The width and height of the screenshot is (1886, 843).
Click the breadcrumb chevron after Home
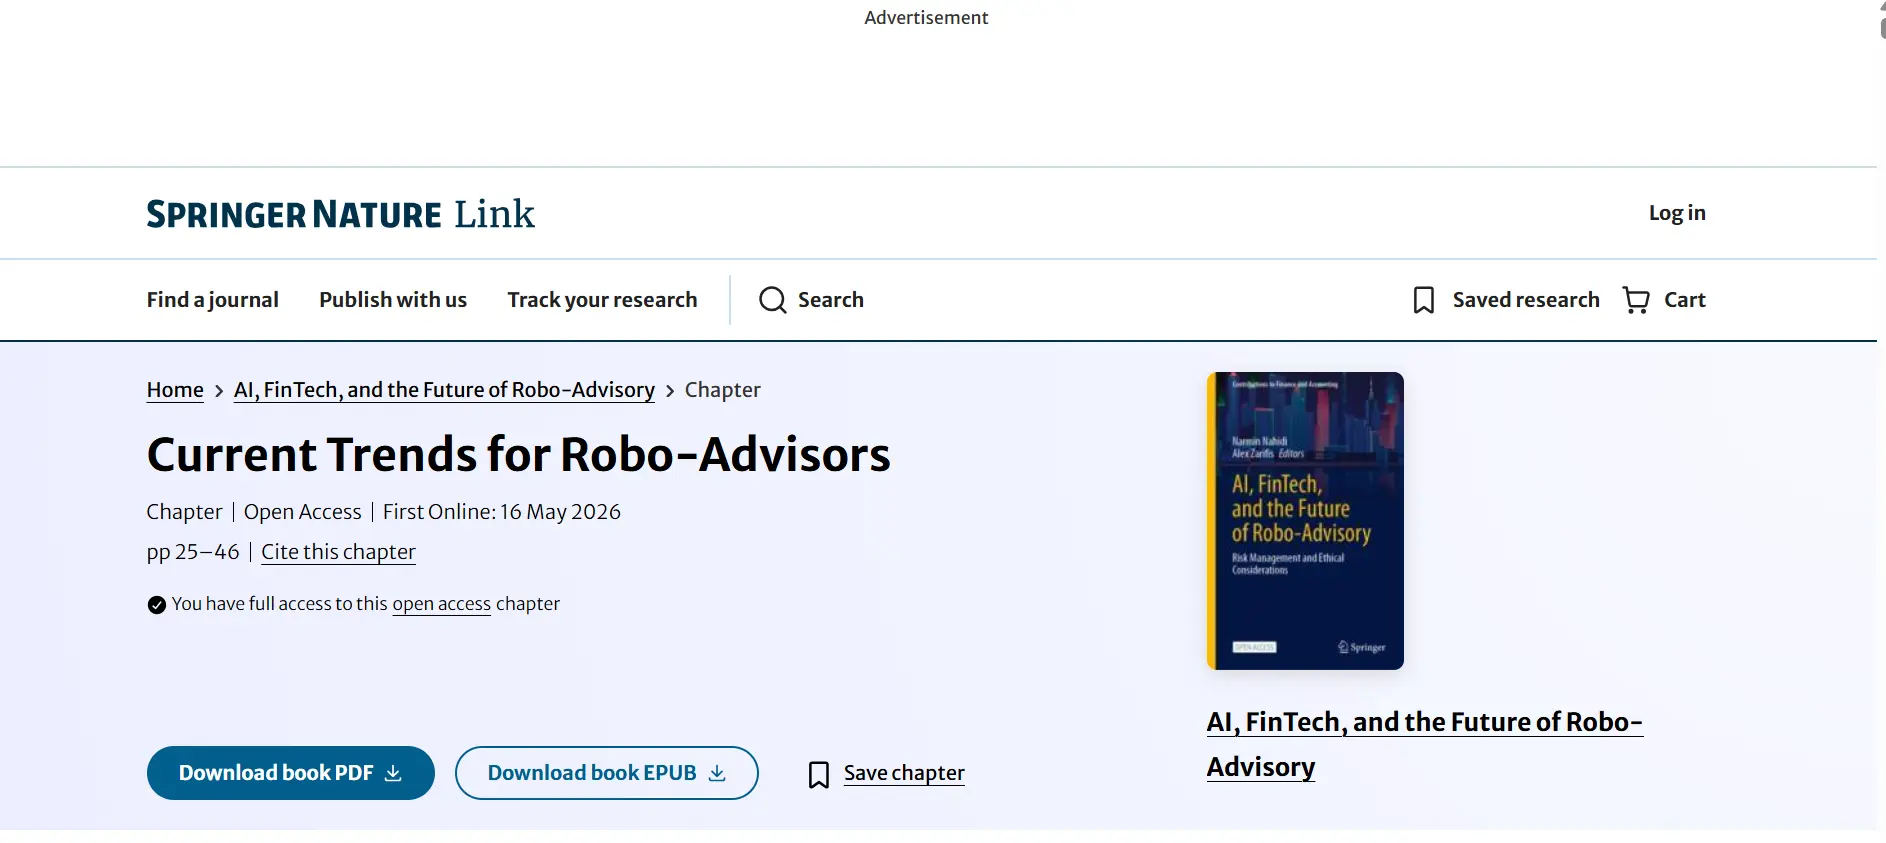[219, 391]
